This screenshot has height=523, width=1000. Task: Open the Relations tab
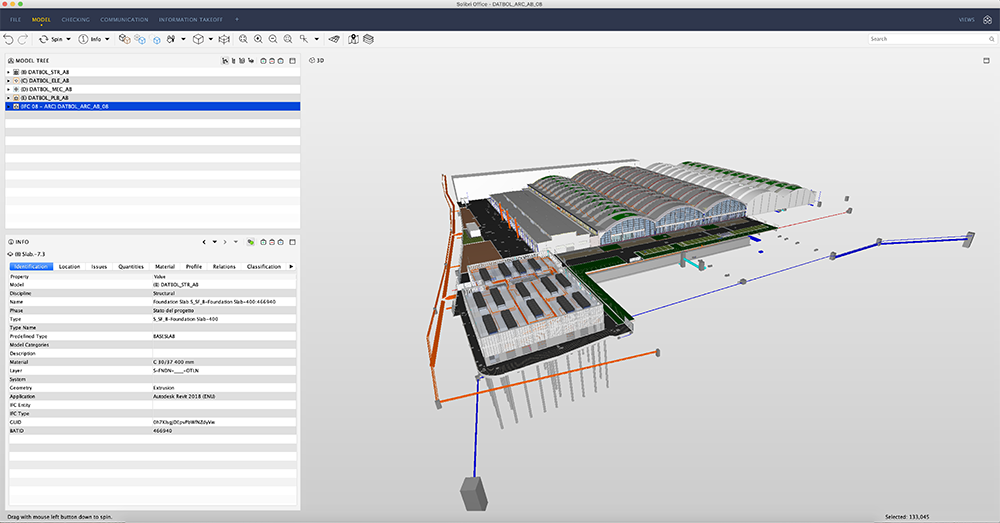click(x=224, y=267)
